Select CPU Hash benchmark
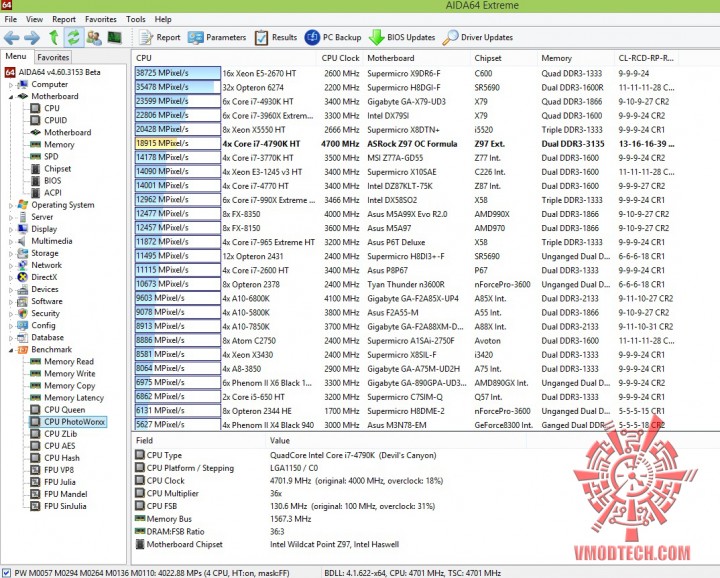 point(55,458)
